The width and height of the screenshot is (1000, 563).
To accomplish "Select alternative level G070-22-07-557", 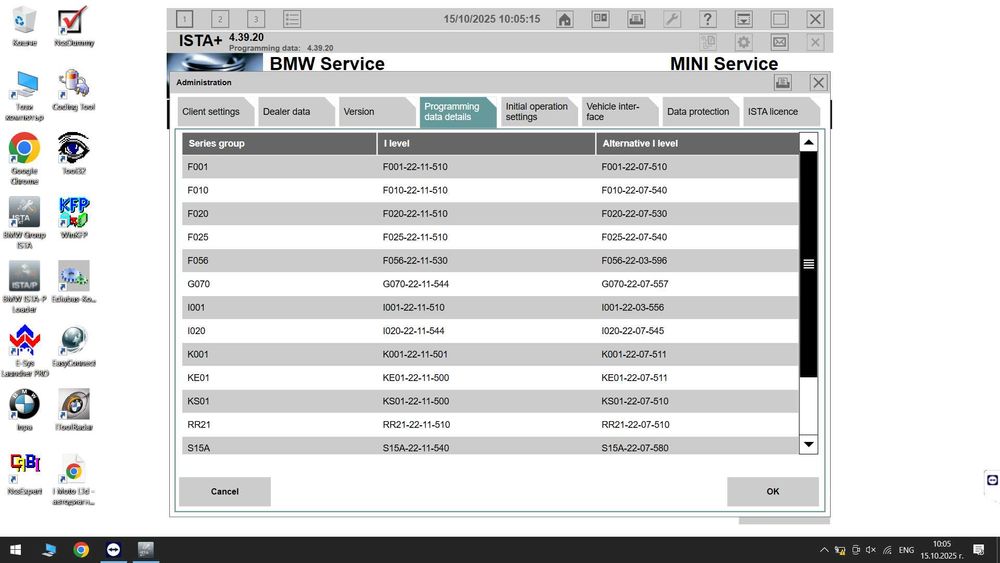I will pos(635,284).
